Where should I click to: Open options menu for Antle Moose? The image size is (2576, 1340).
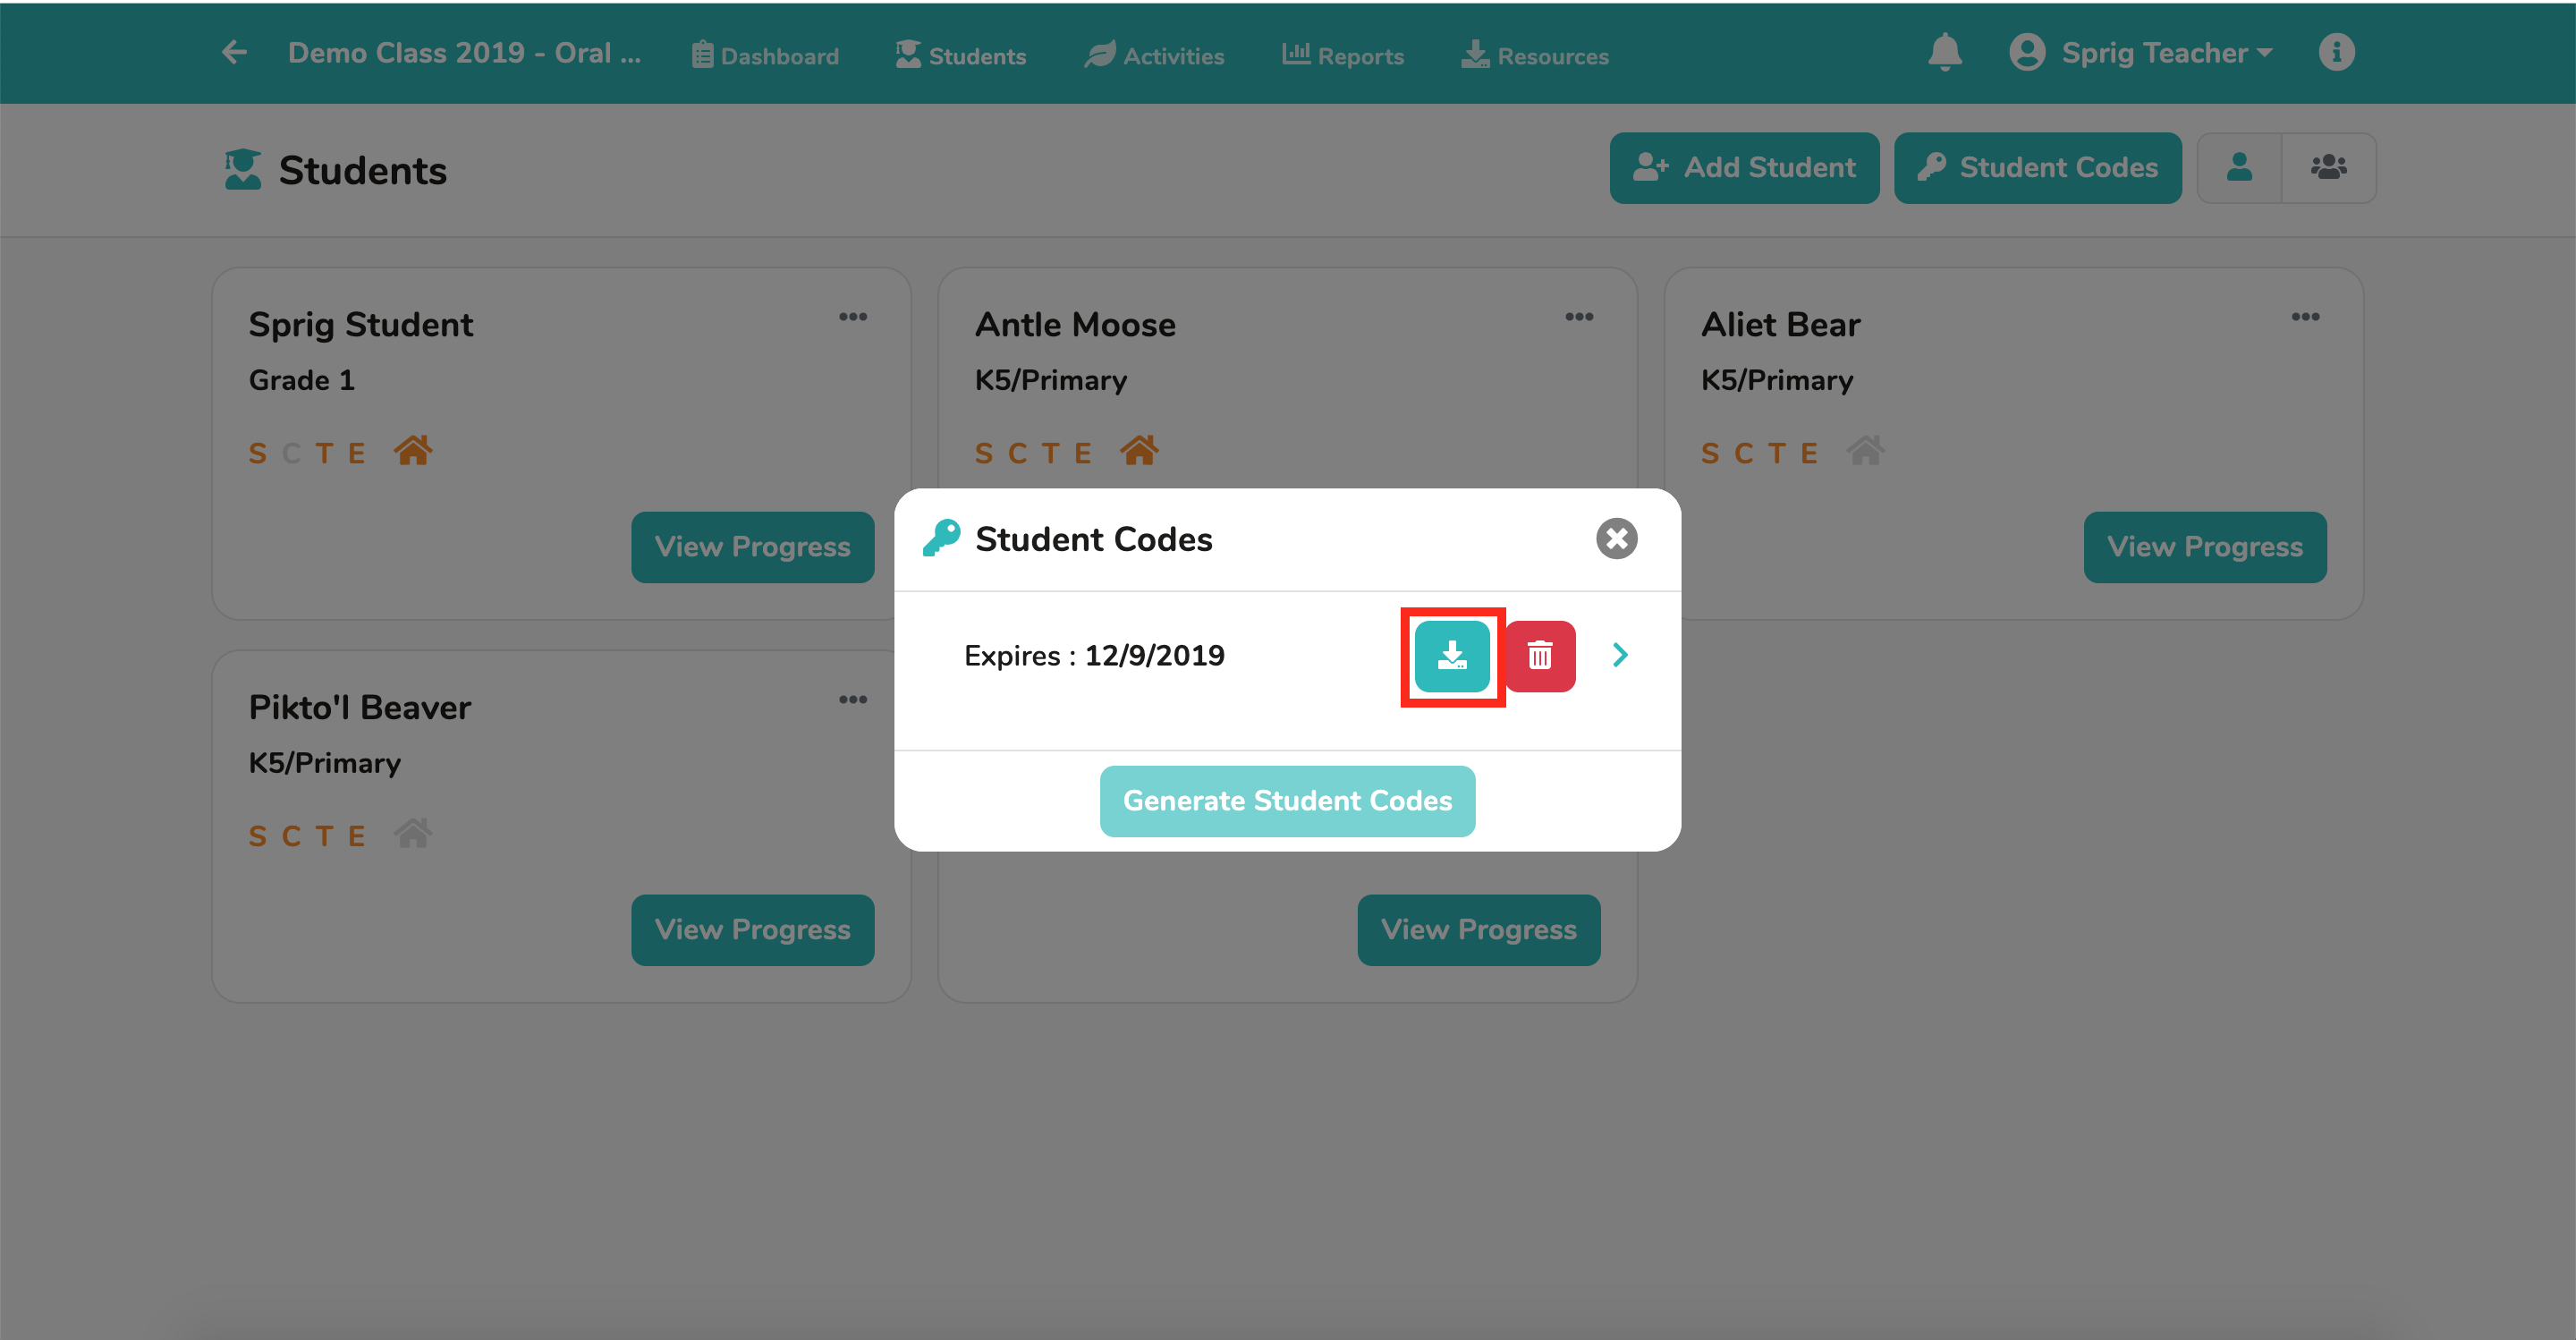click(1578, 317)
